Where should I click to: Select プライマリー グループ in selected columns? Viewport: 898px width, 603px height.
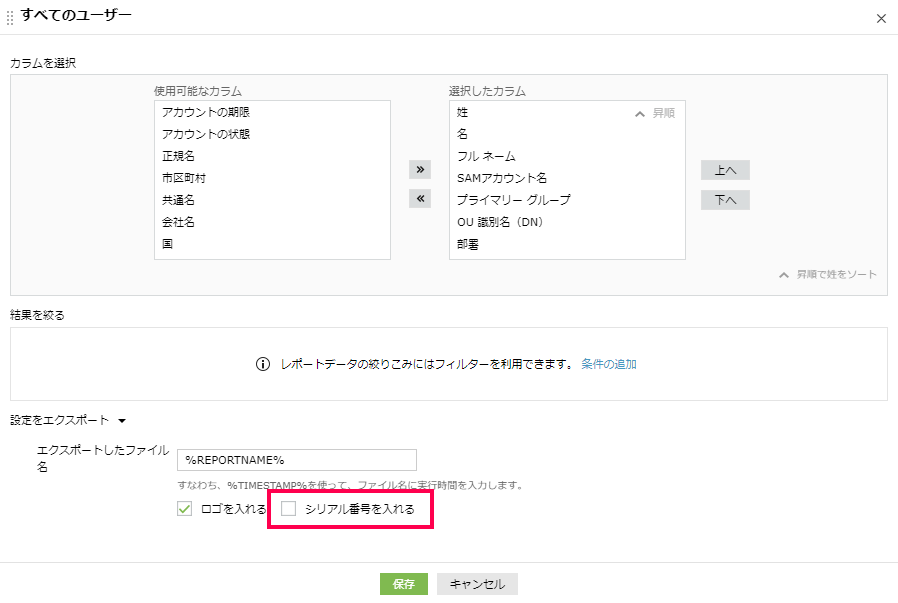pyautogui.click(x=513, y=200)
